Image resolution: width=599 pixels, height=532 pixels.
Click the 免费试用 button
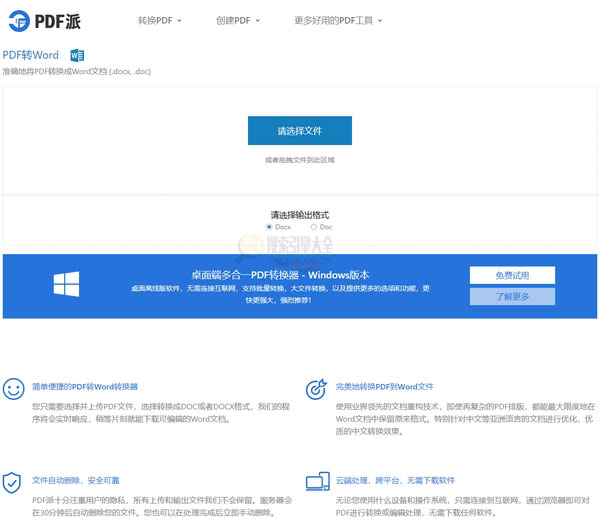point(512,275)
